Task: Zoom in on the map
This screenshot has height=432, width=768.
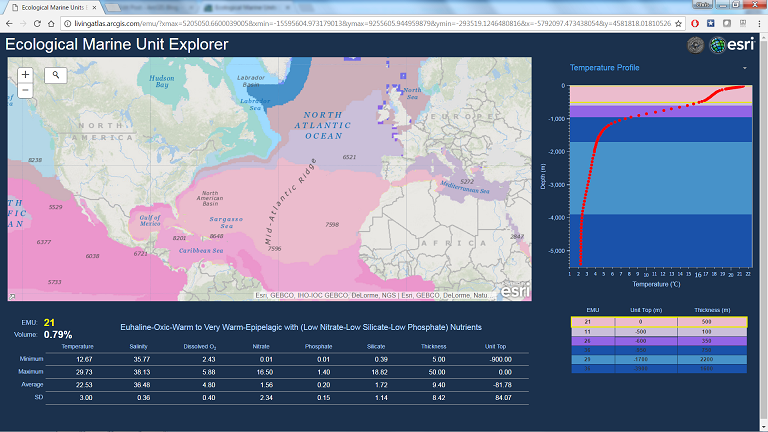Action: click(25, 74)
